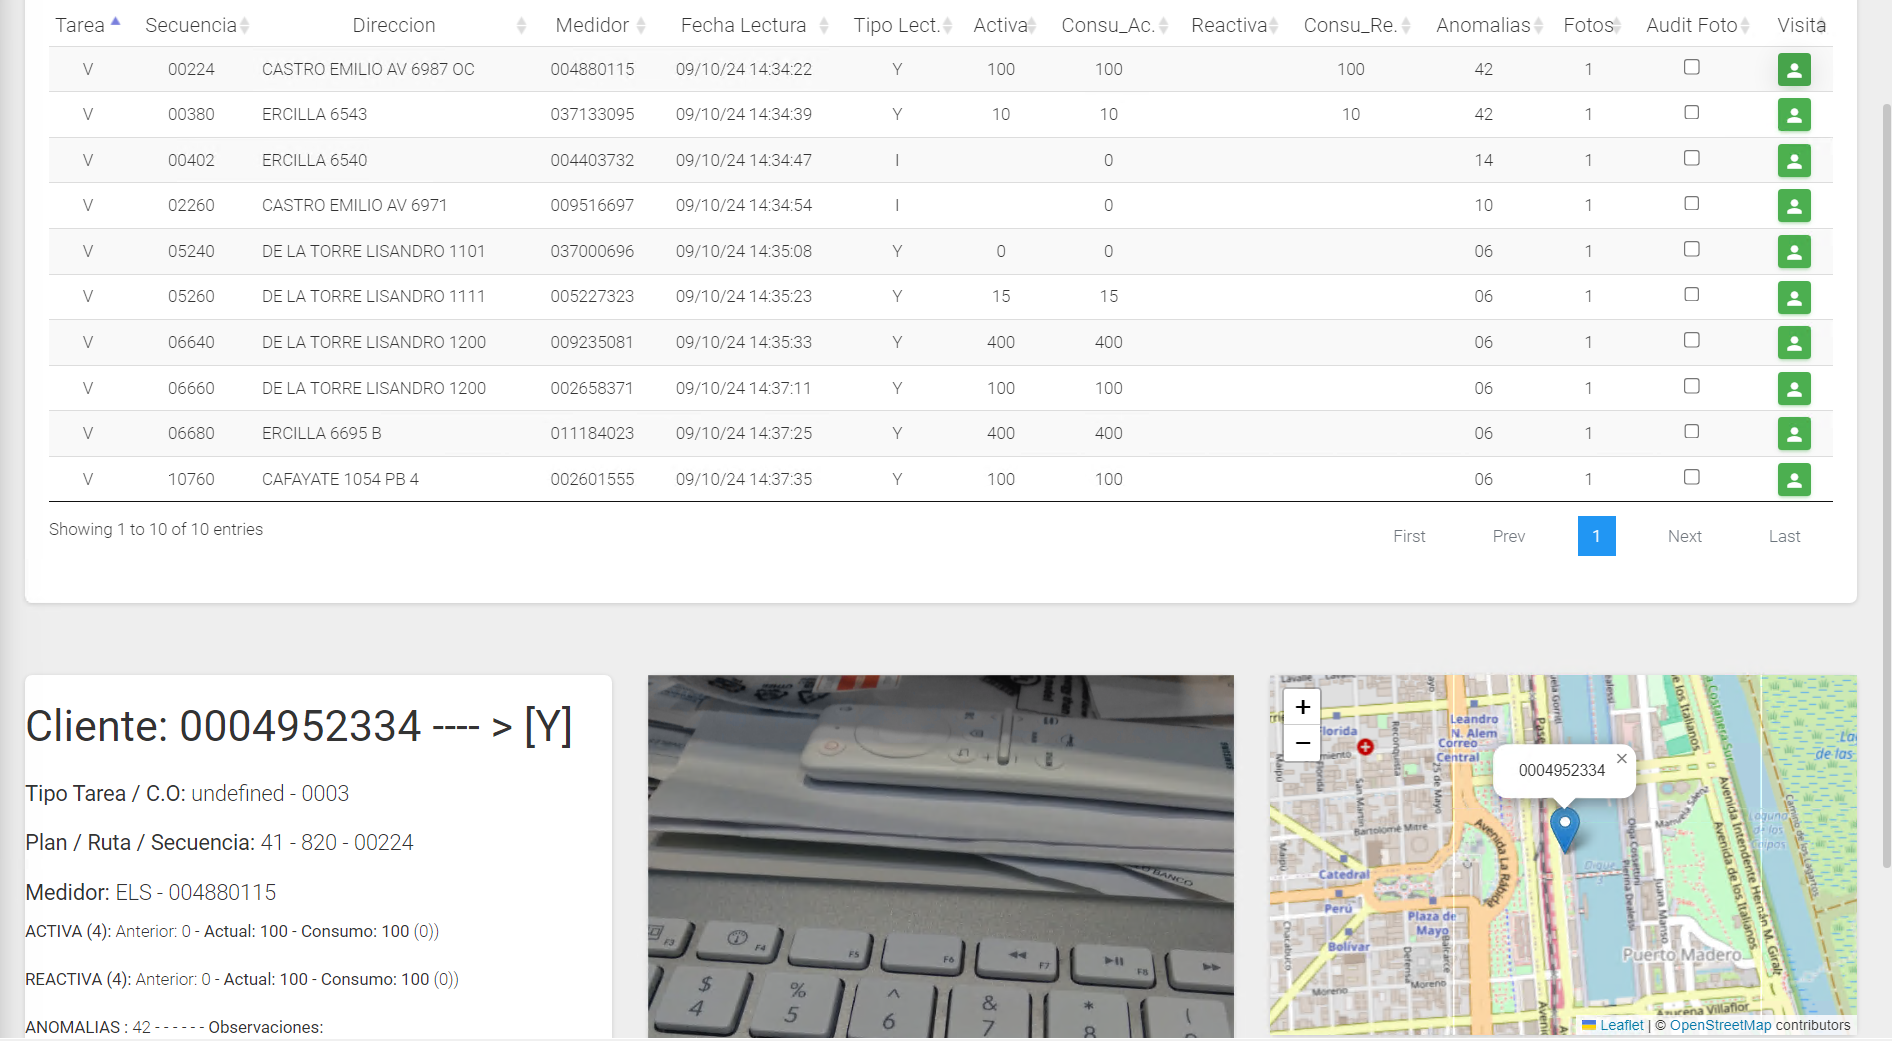This screenshot has height=1041, width=1892.
Task: Check Audit Foto for sequence 10760
Action: 1691,477
